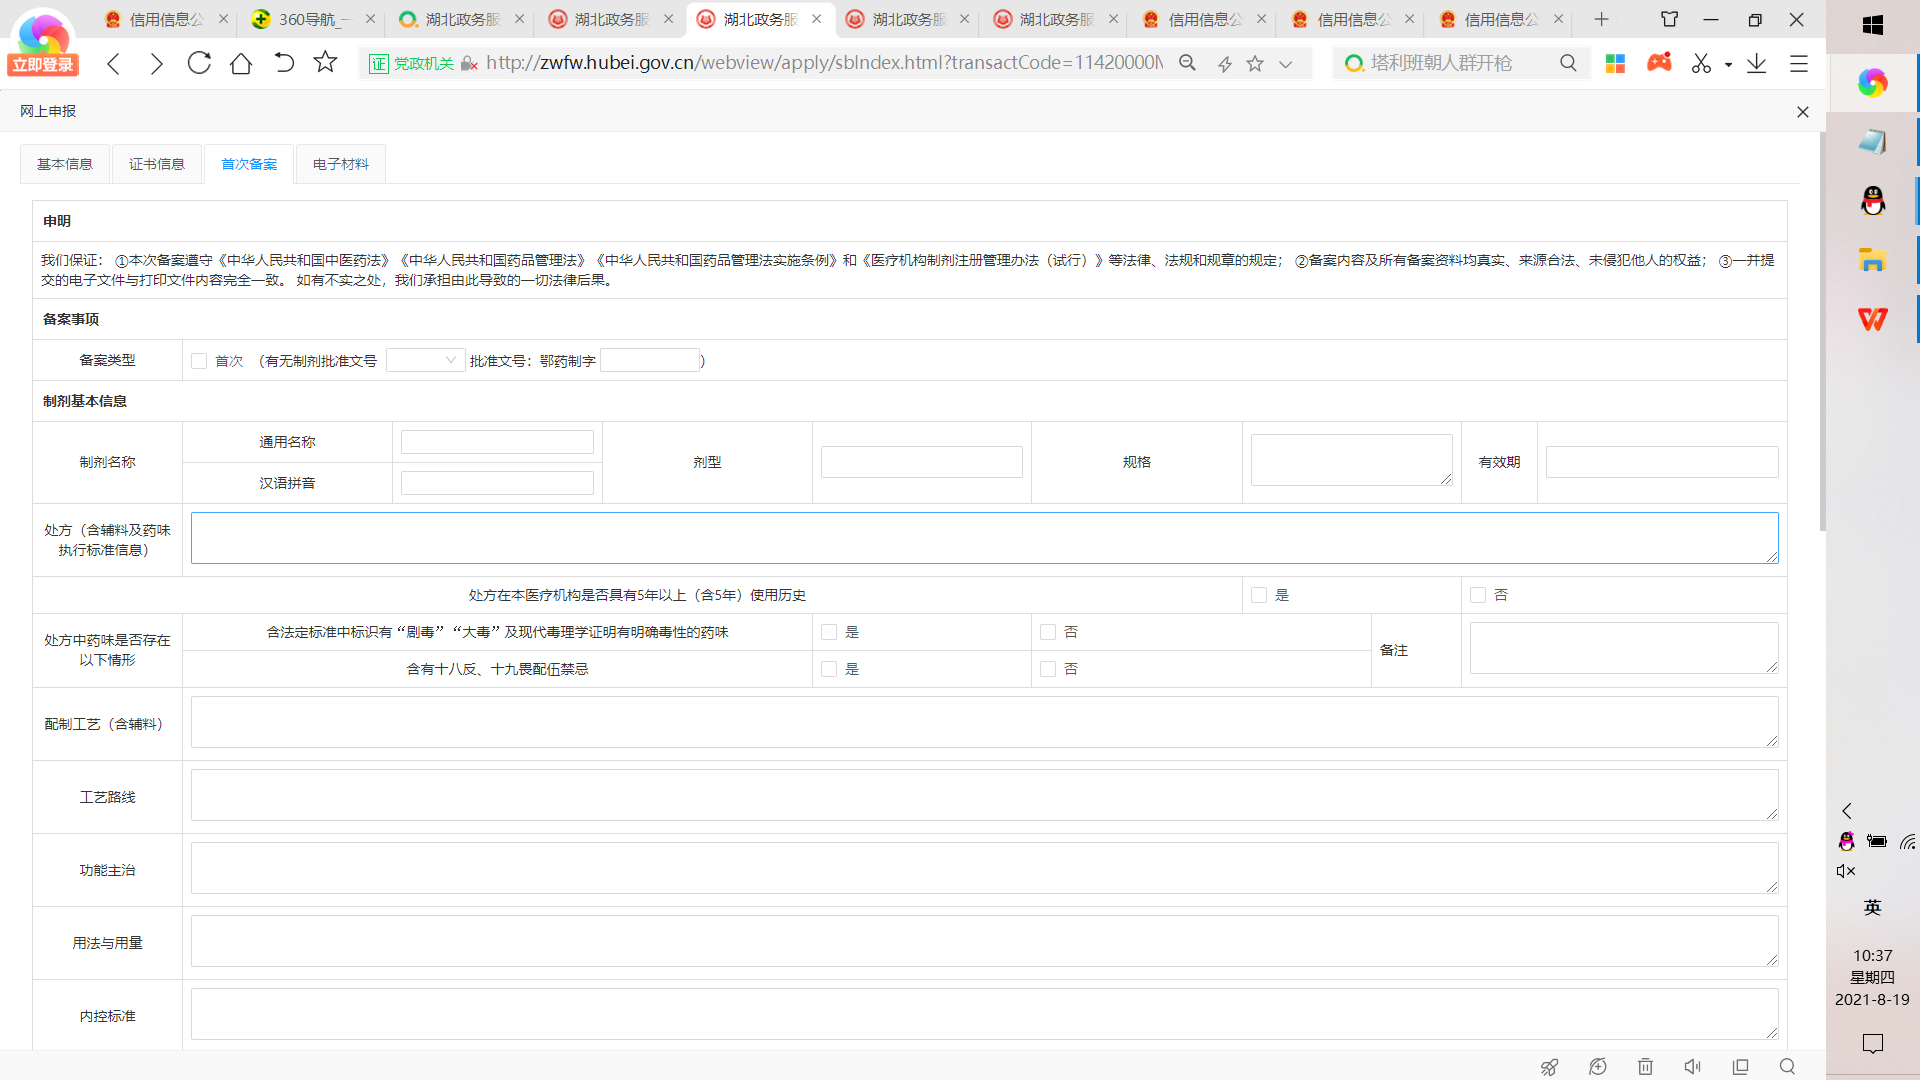Expand the screenshot tool dropdown arrow
The image size is (1920, 1080).
1728,64
